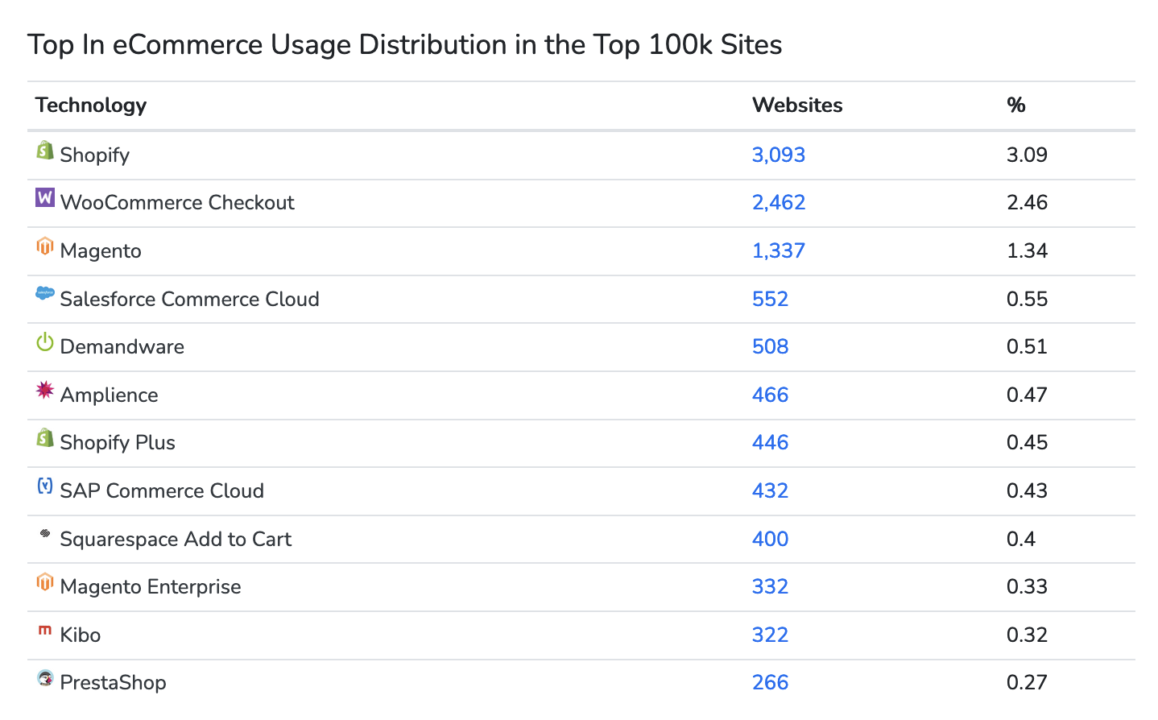Click the Shopify Plus name
Image resolution: width=1158 pixels, height=720 pixels.
click(117, 443)
